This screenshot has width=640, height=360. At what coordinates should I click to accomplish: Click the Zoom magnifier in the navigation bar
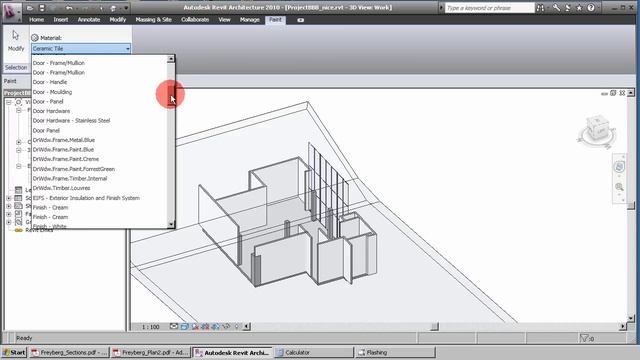click(619, 187)
